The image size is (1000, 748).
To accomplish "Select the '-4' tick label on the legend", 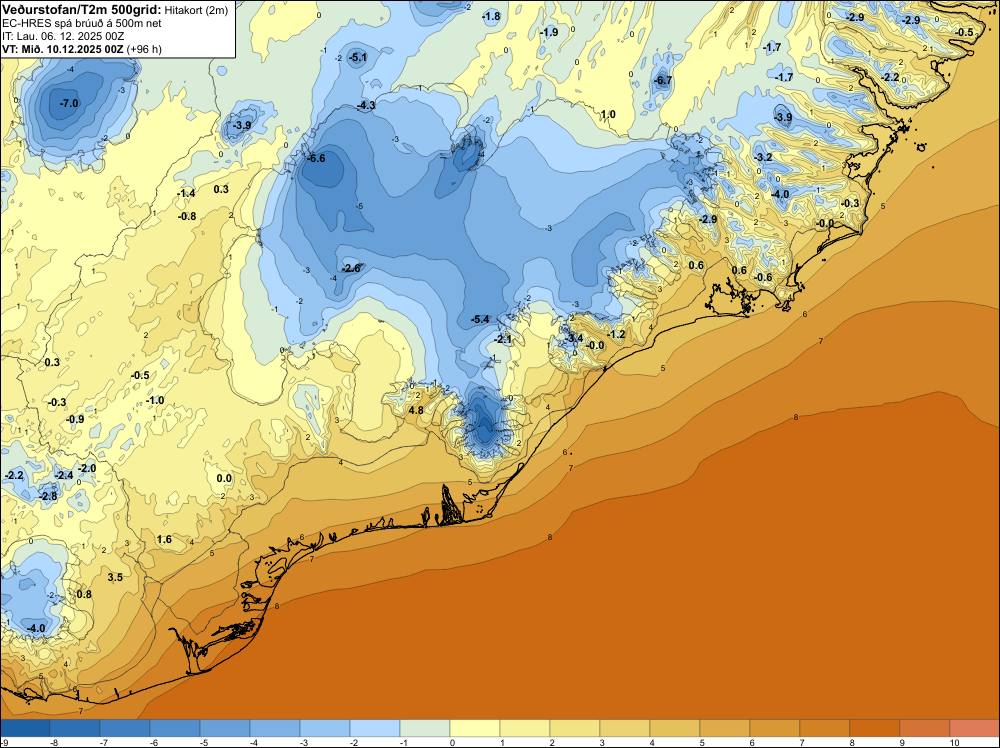I will [x=253, y=742].
